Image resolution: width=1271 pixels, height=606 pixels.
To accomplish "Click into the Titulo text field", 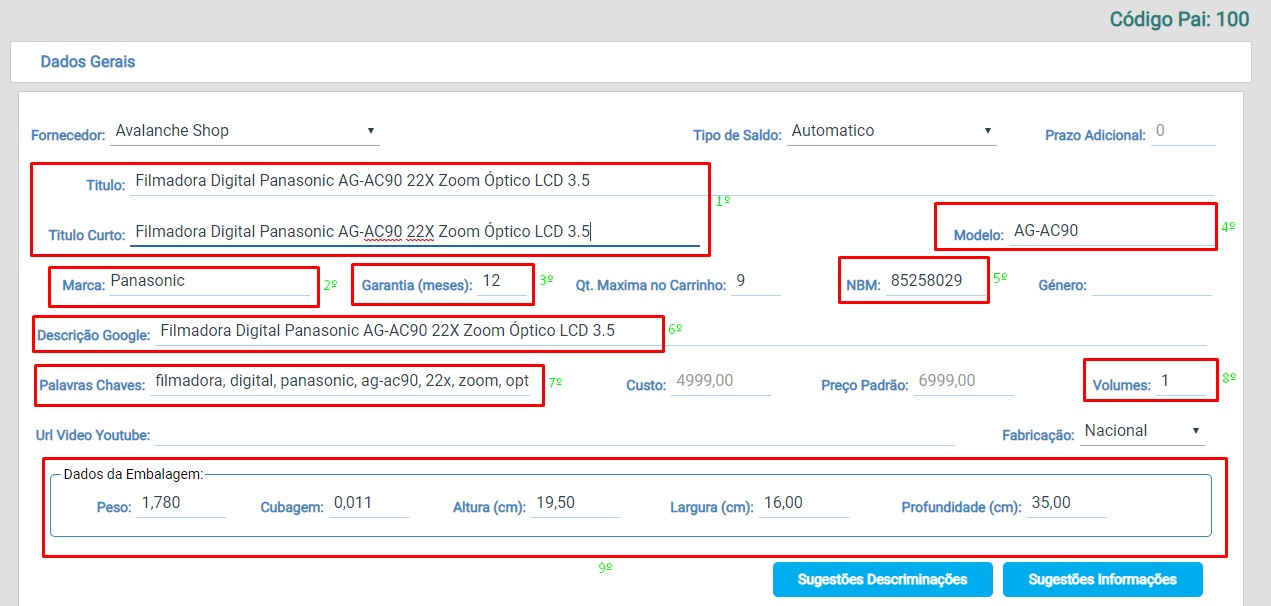I will (x=671, y=182).
